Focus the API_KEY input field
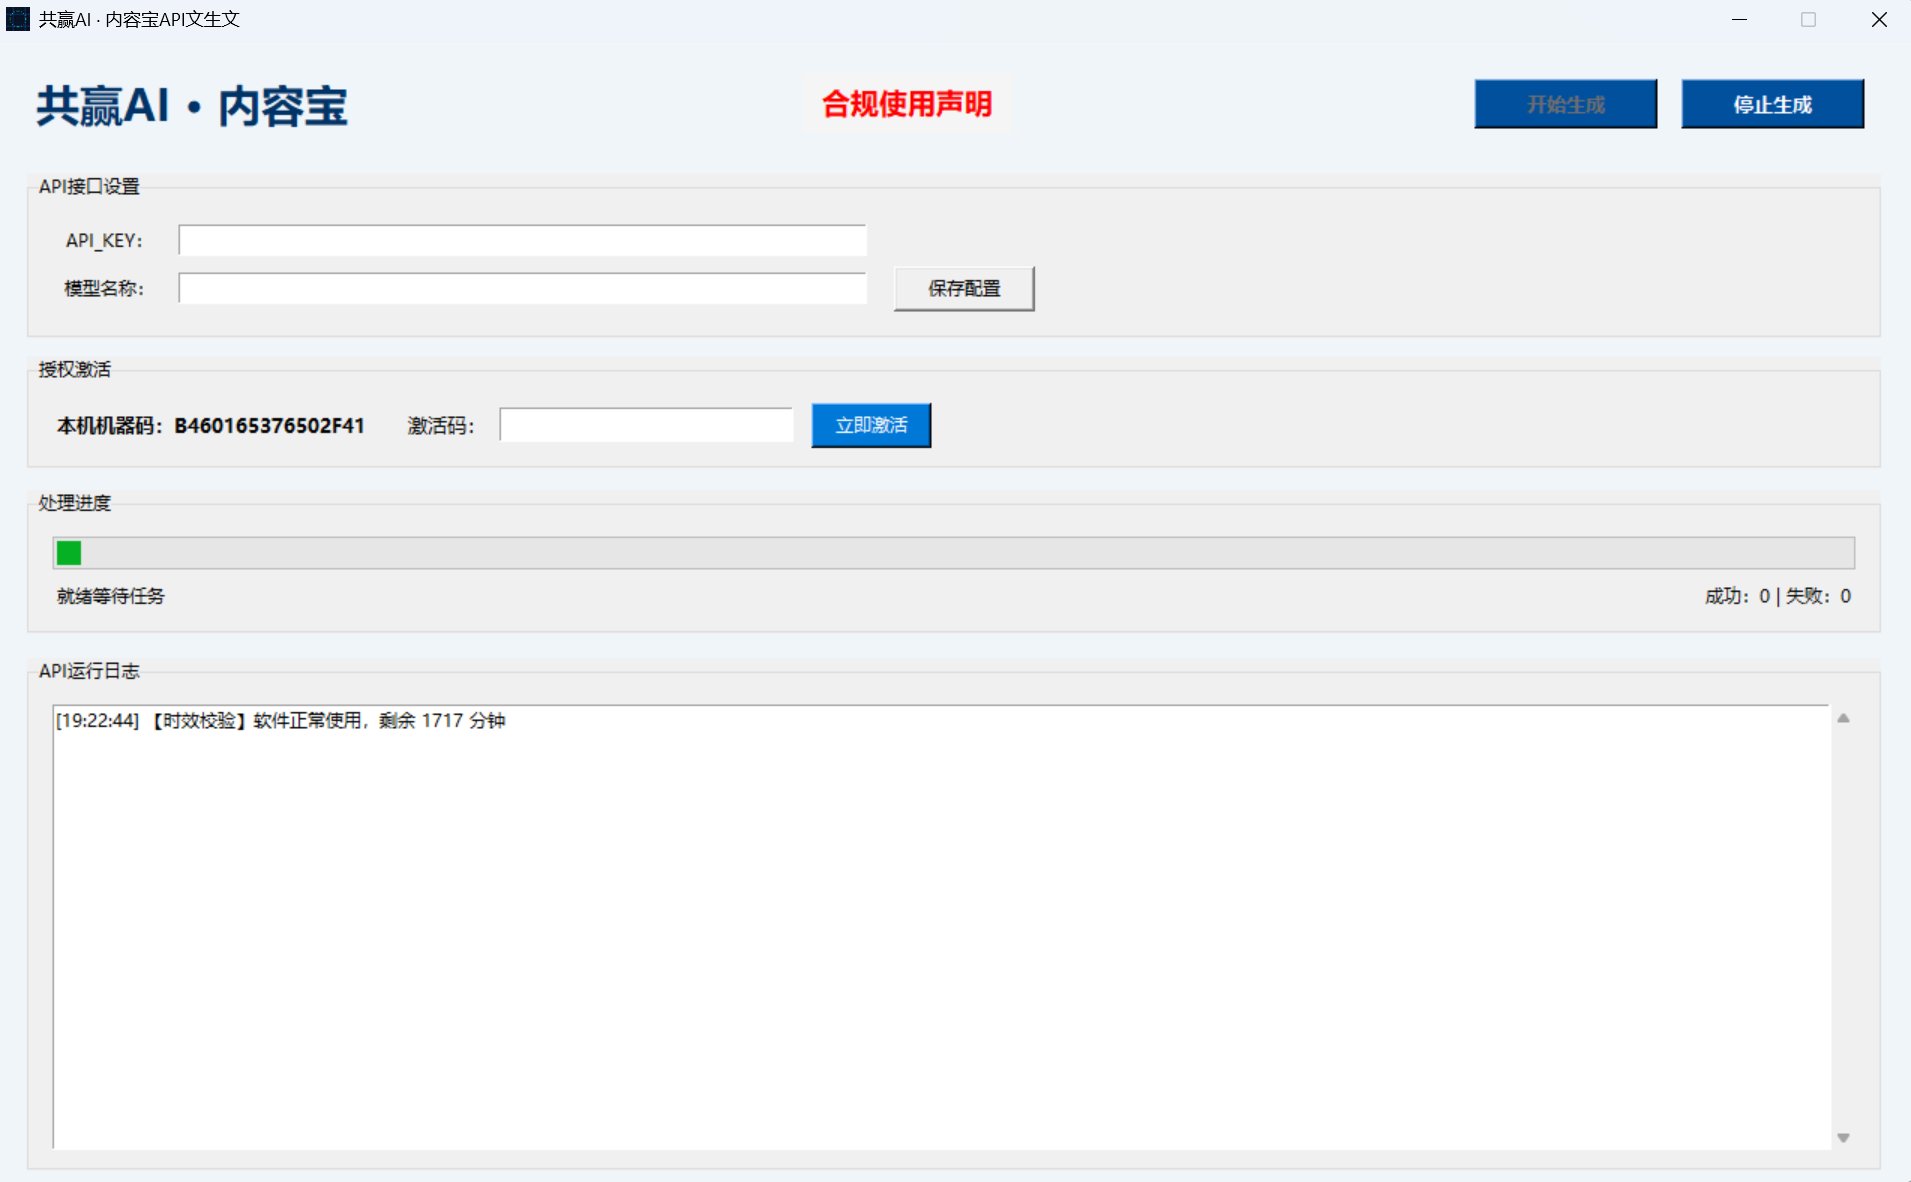This screenshot has width=1911, height=1182. click(x=522, y=240)
